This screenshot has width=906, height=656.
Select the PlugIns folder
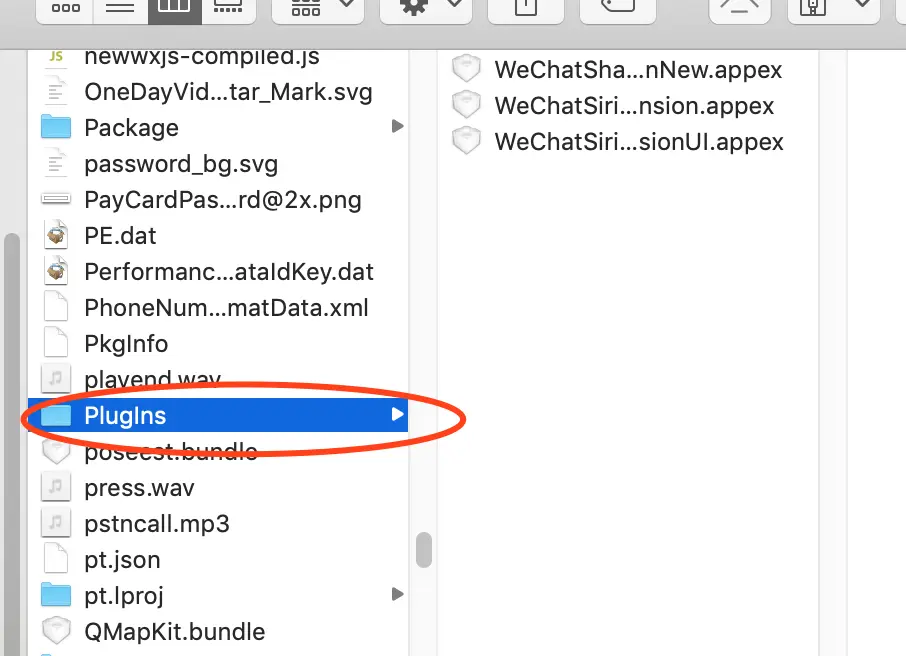tap(218, 415)
